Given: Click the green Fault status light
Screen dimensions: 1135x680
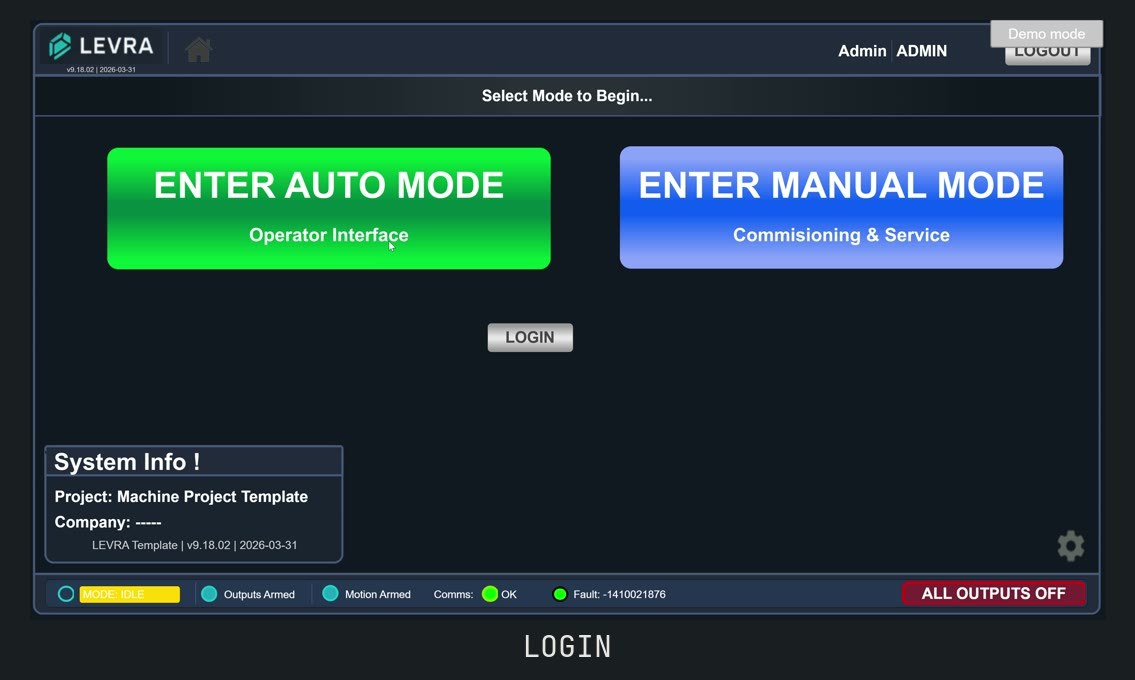Looking at the screenshot, I should coord(560,594).
